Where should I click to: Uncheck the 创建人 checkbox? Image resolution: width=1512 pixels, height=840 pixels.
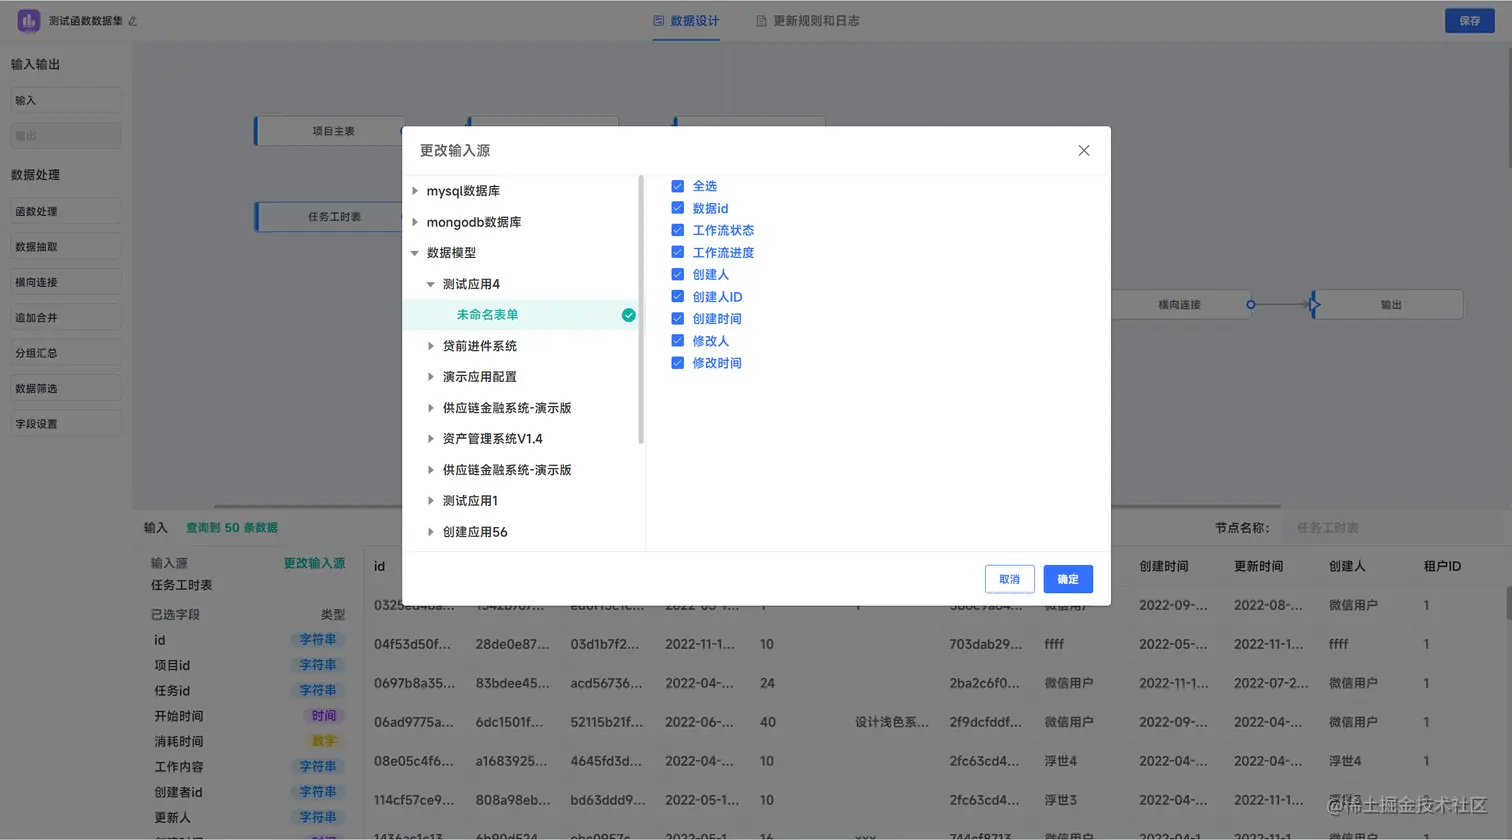click(x=677, y=274)
